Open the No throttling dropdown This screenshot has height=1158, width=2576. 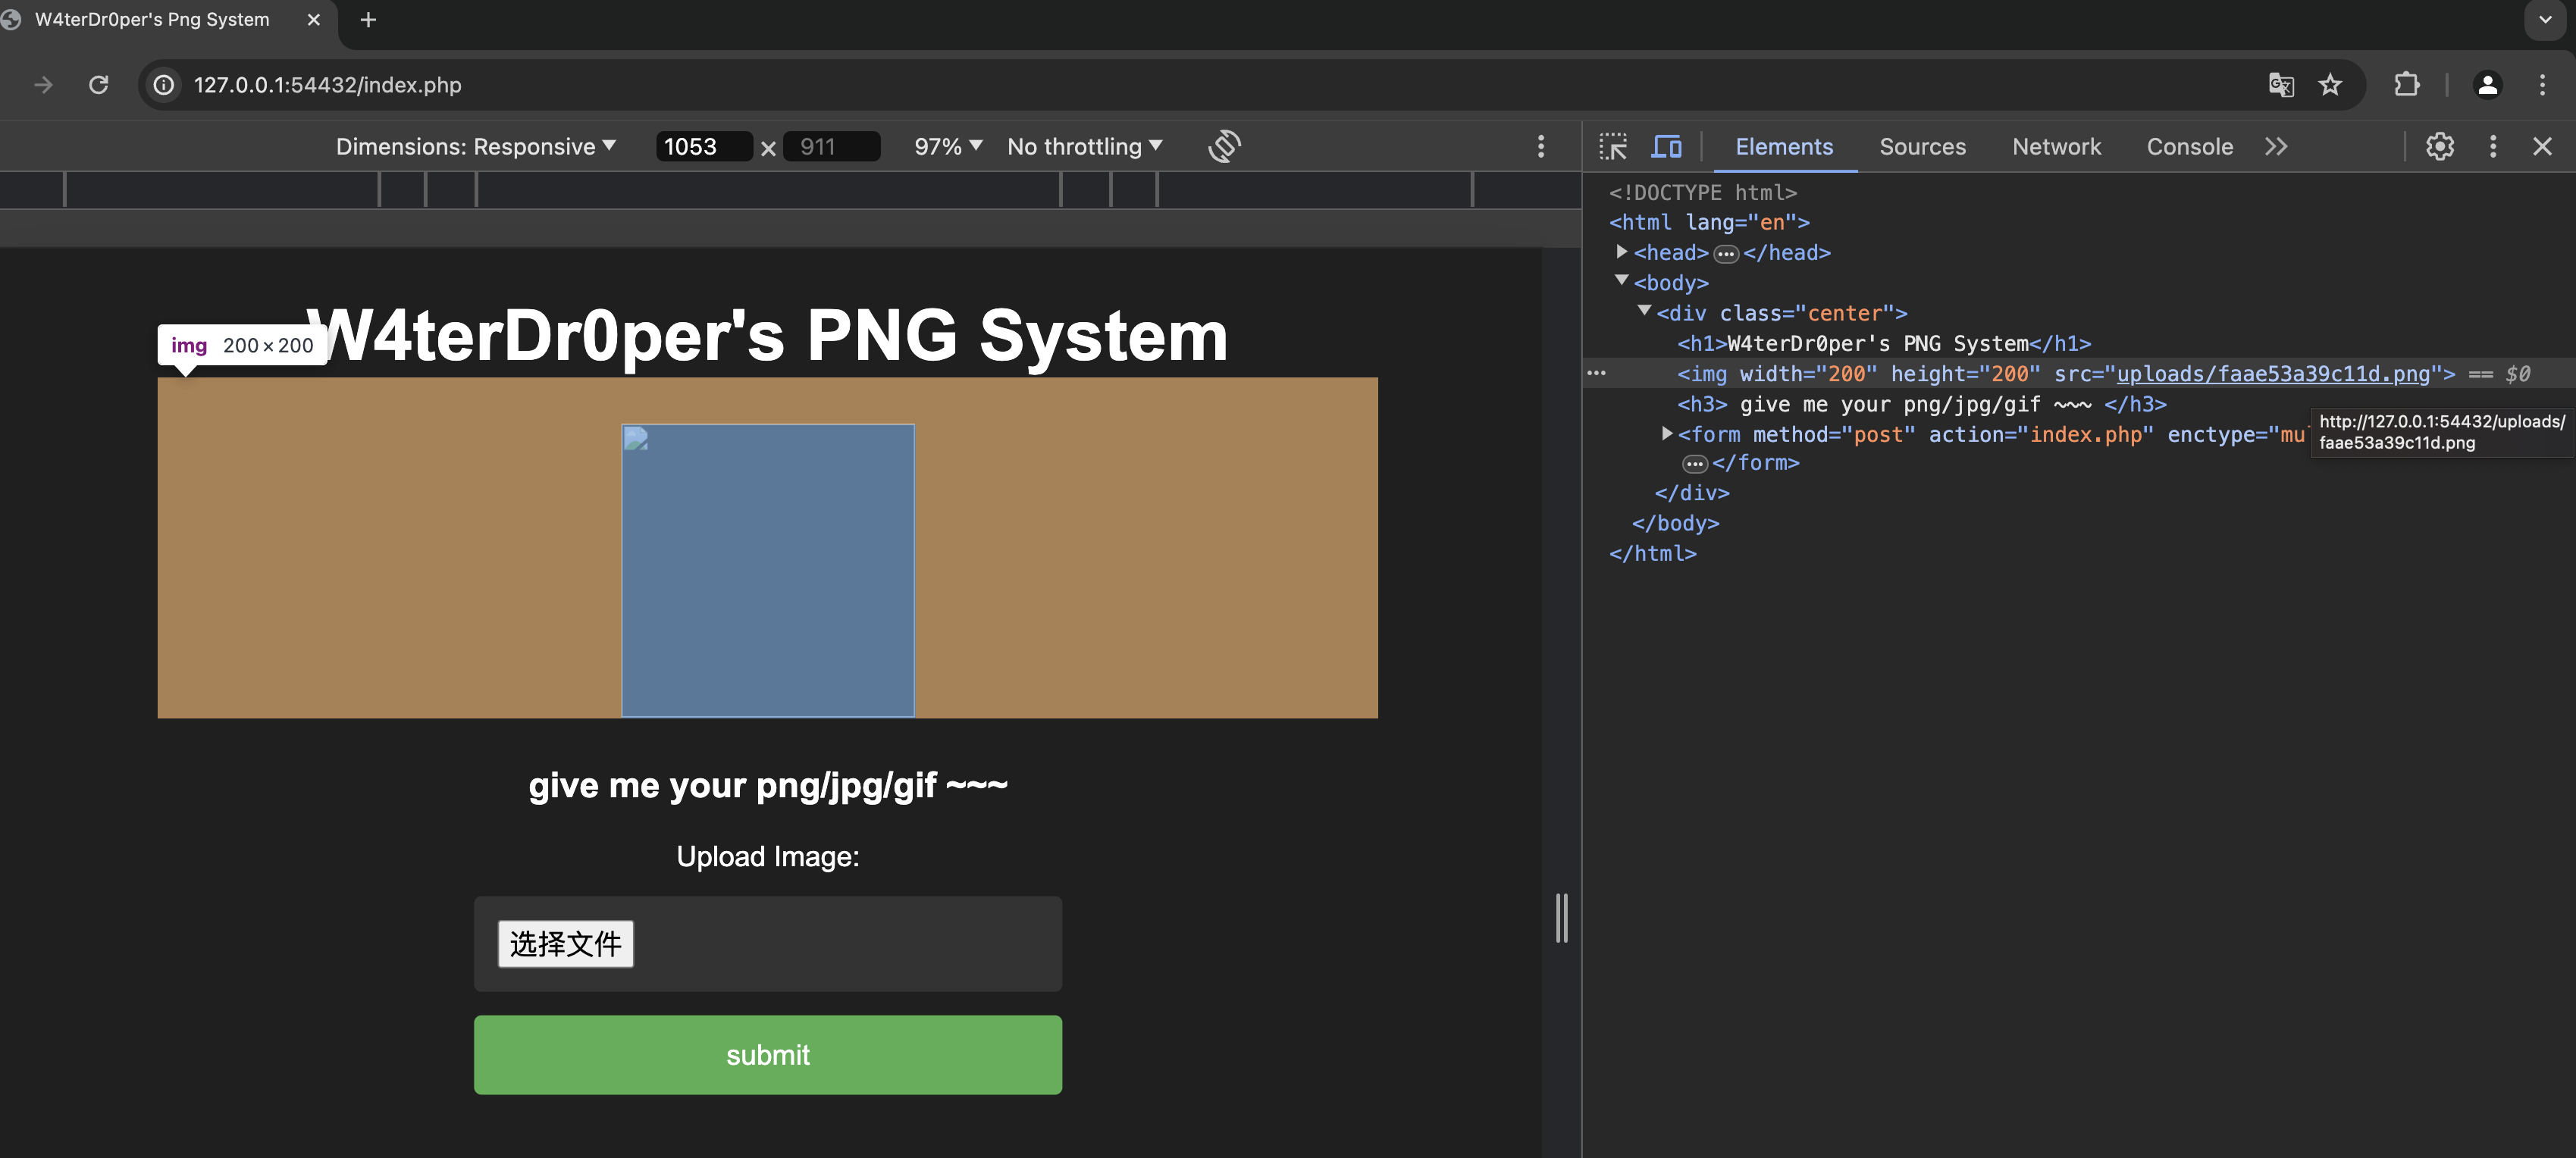click(x=1084, y=146)
